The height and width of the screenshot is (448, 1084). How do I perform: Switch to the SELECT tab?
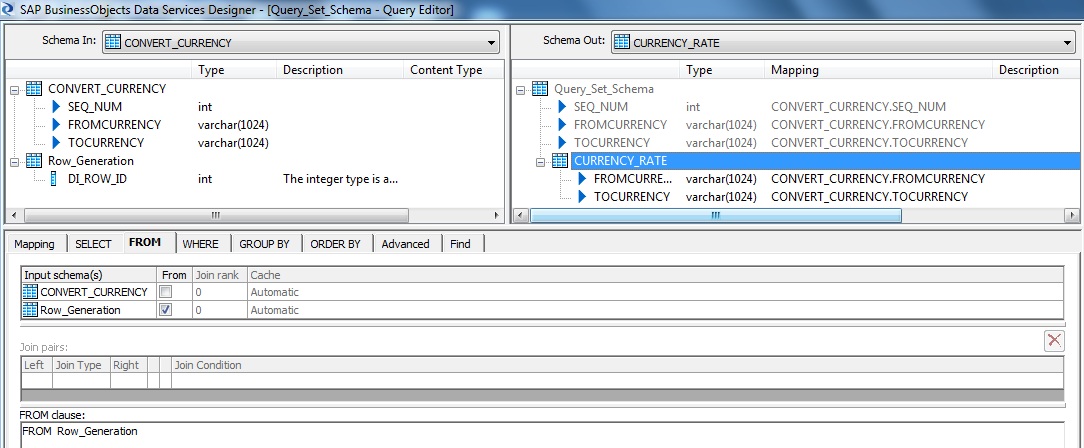(x=93, y=244)
